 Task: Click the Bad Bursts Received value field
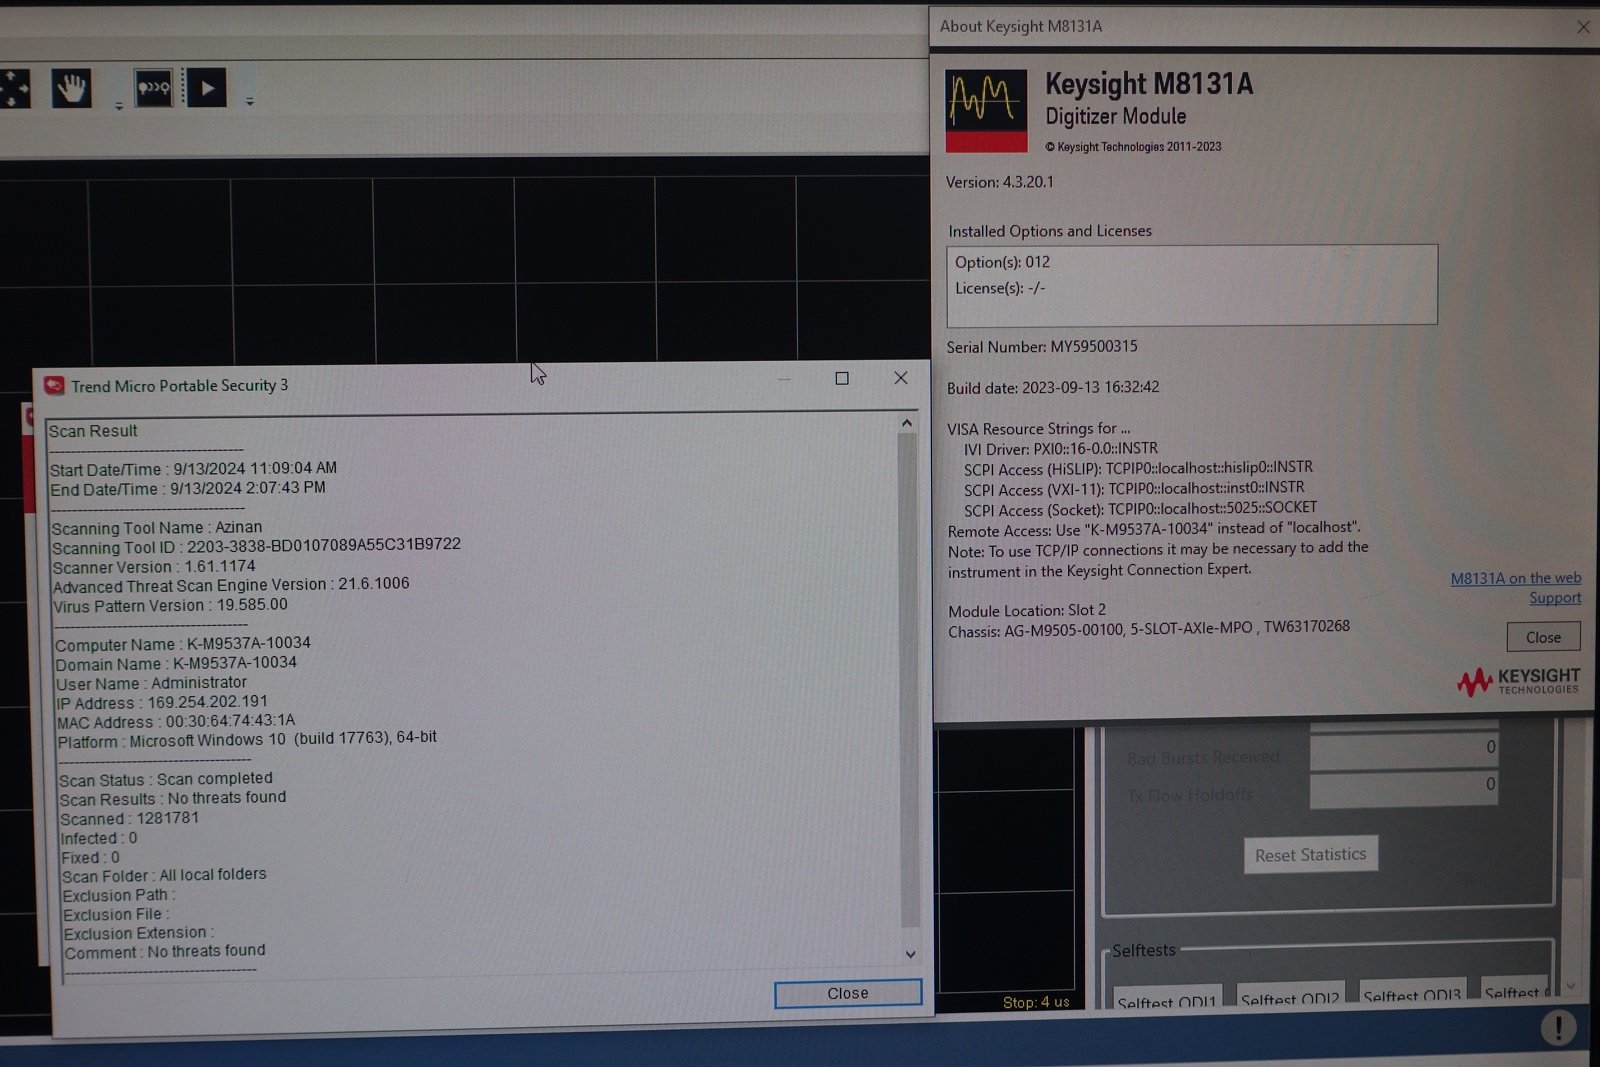coord(1404,749)
